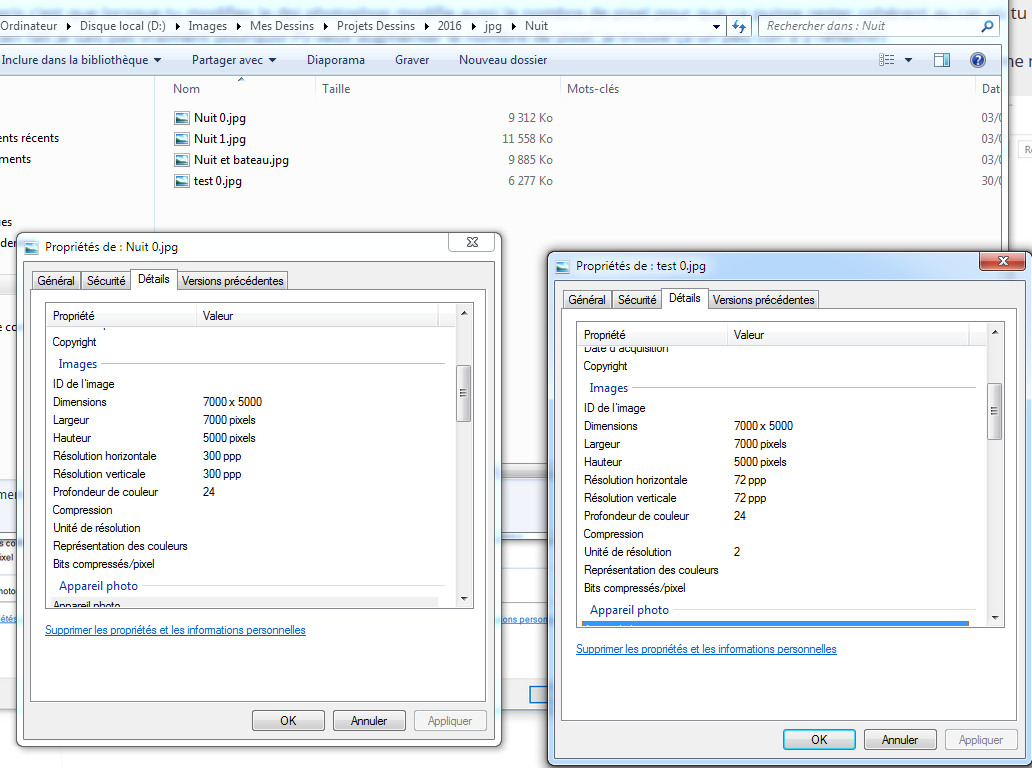Open the view options dropdown arrow
1032x768 pixels.
(x=908, y=60)
